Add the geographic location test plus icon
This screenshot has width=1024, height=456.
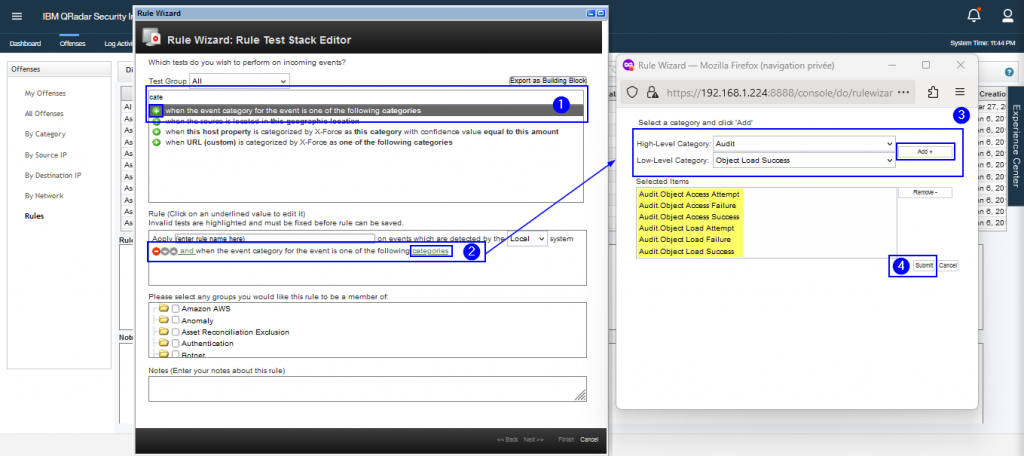(157, 122)
